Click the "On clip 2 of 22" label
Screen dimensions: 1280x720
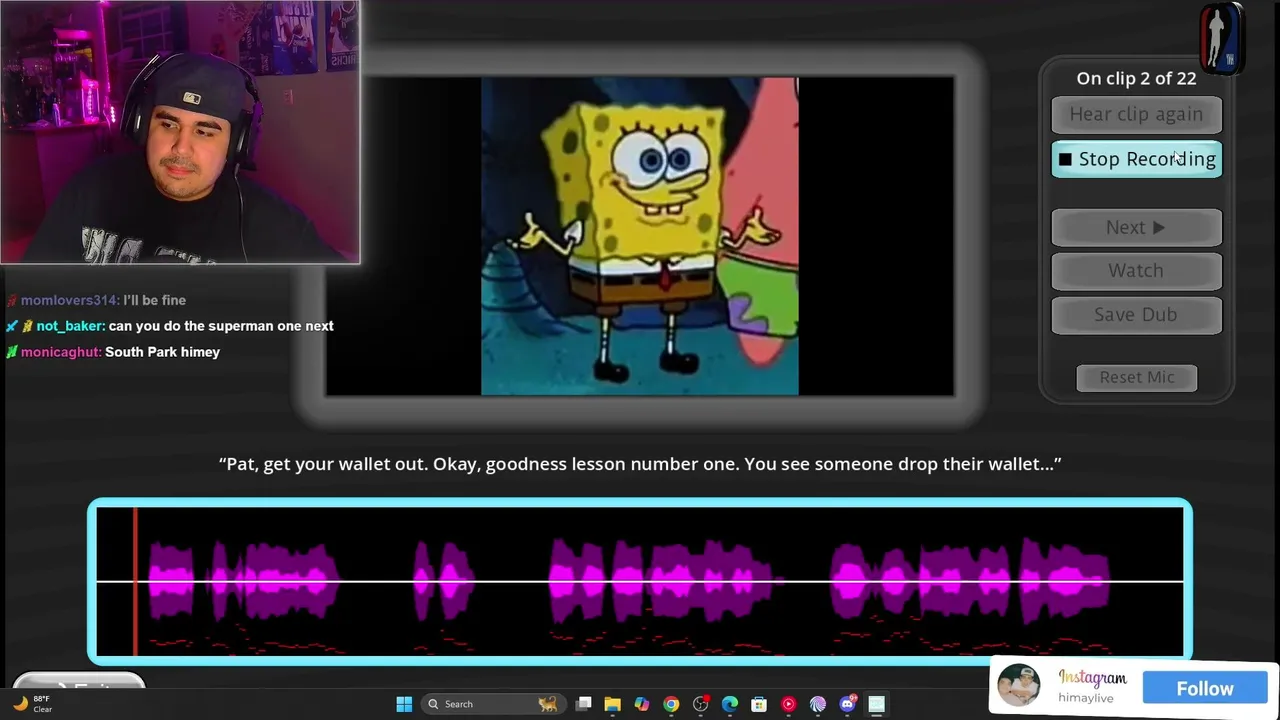point(1136,78)
